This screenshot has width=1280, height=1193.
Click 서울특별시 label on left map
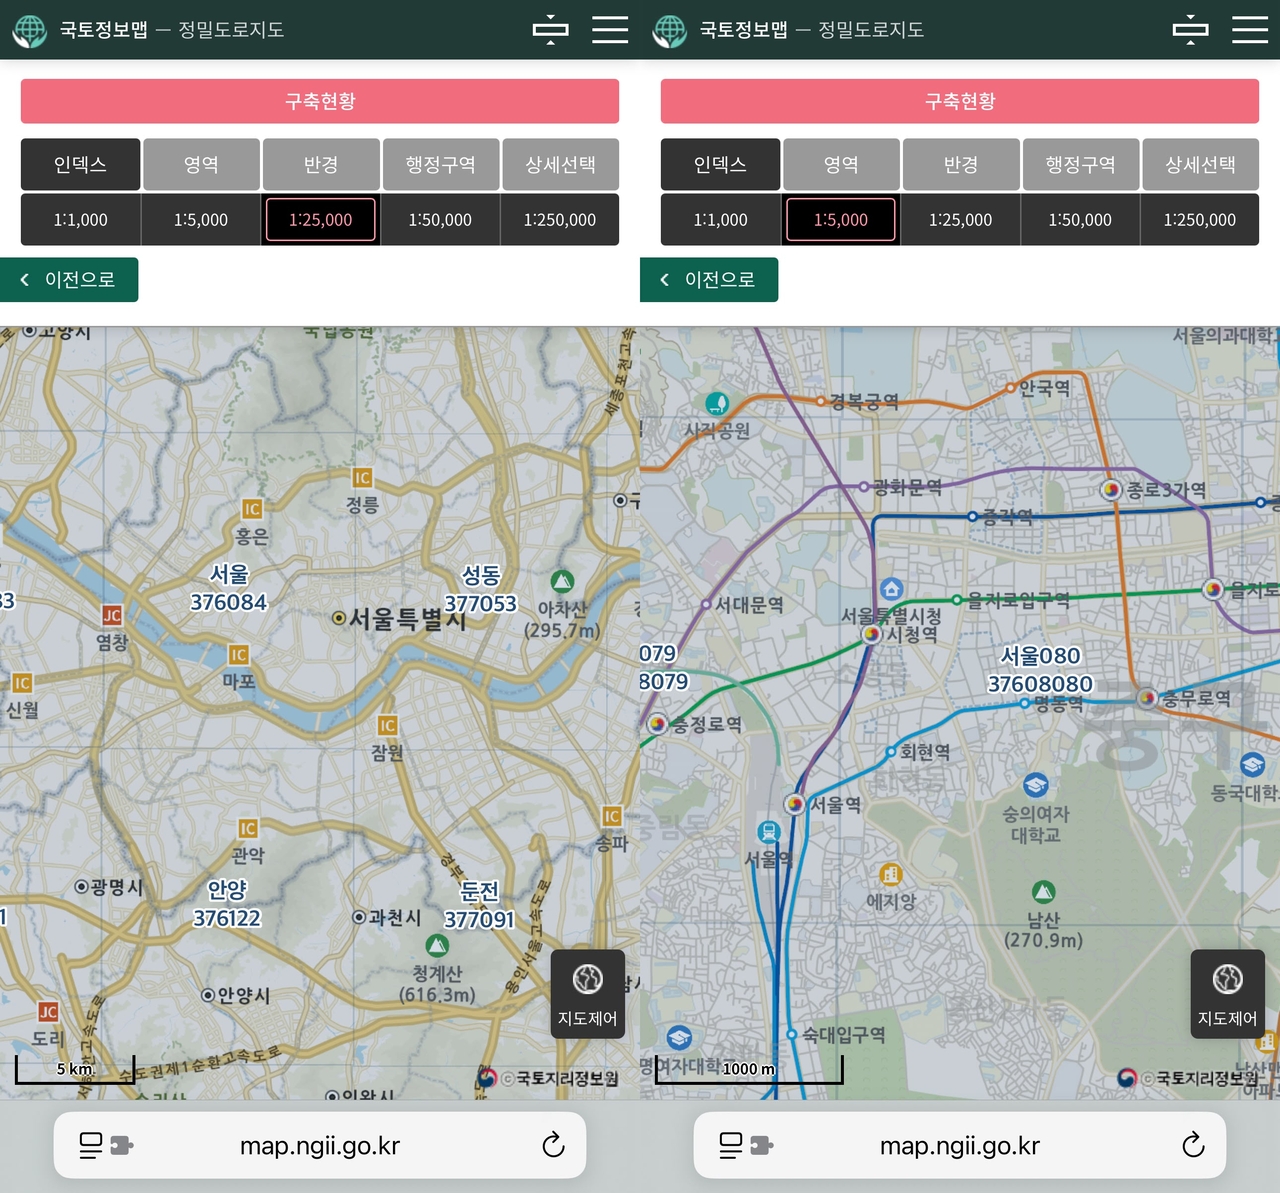click(408, 619)
